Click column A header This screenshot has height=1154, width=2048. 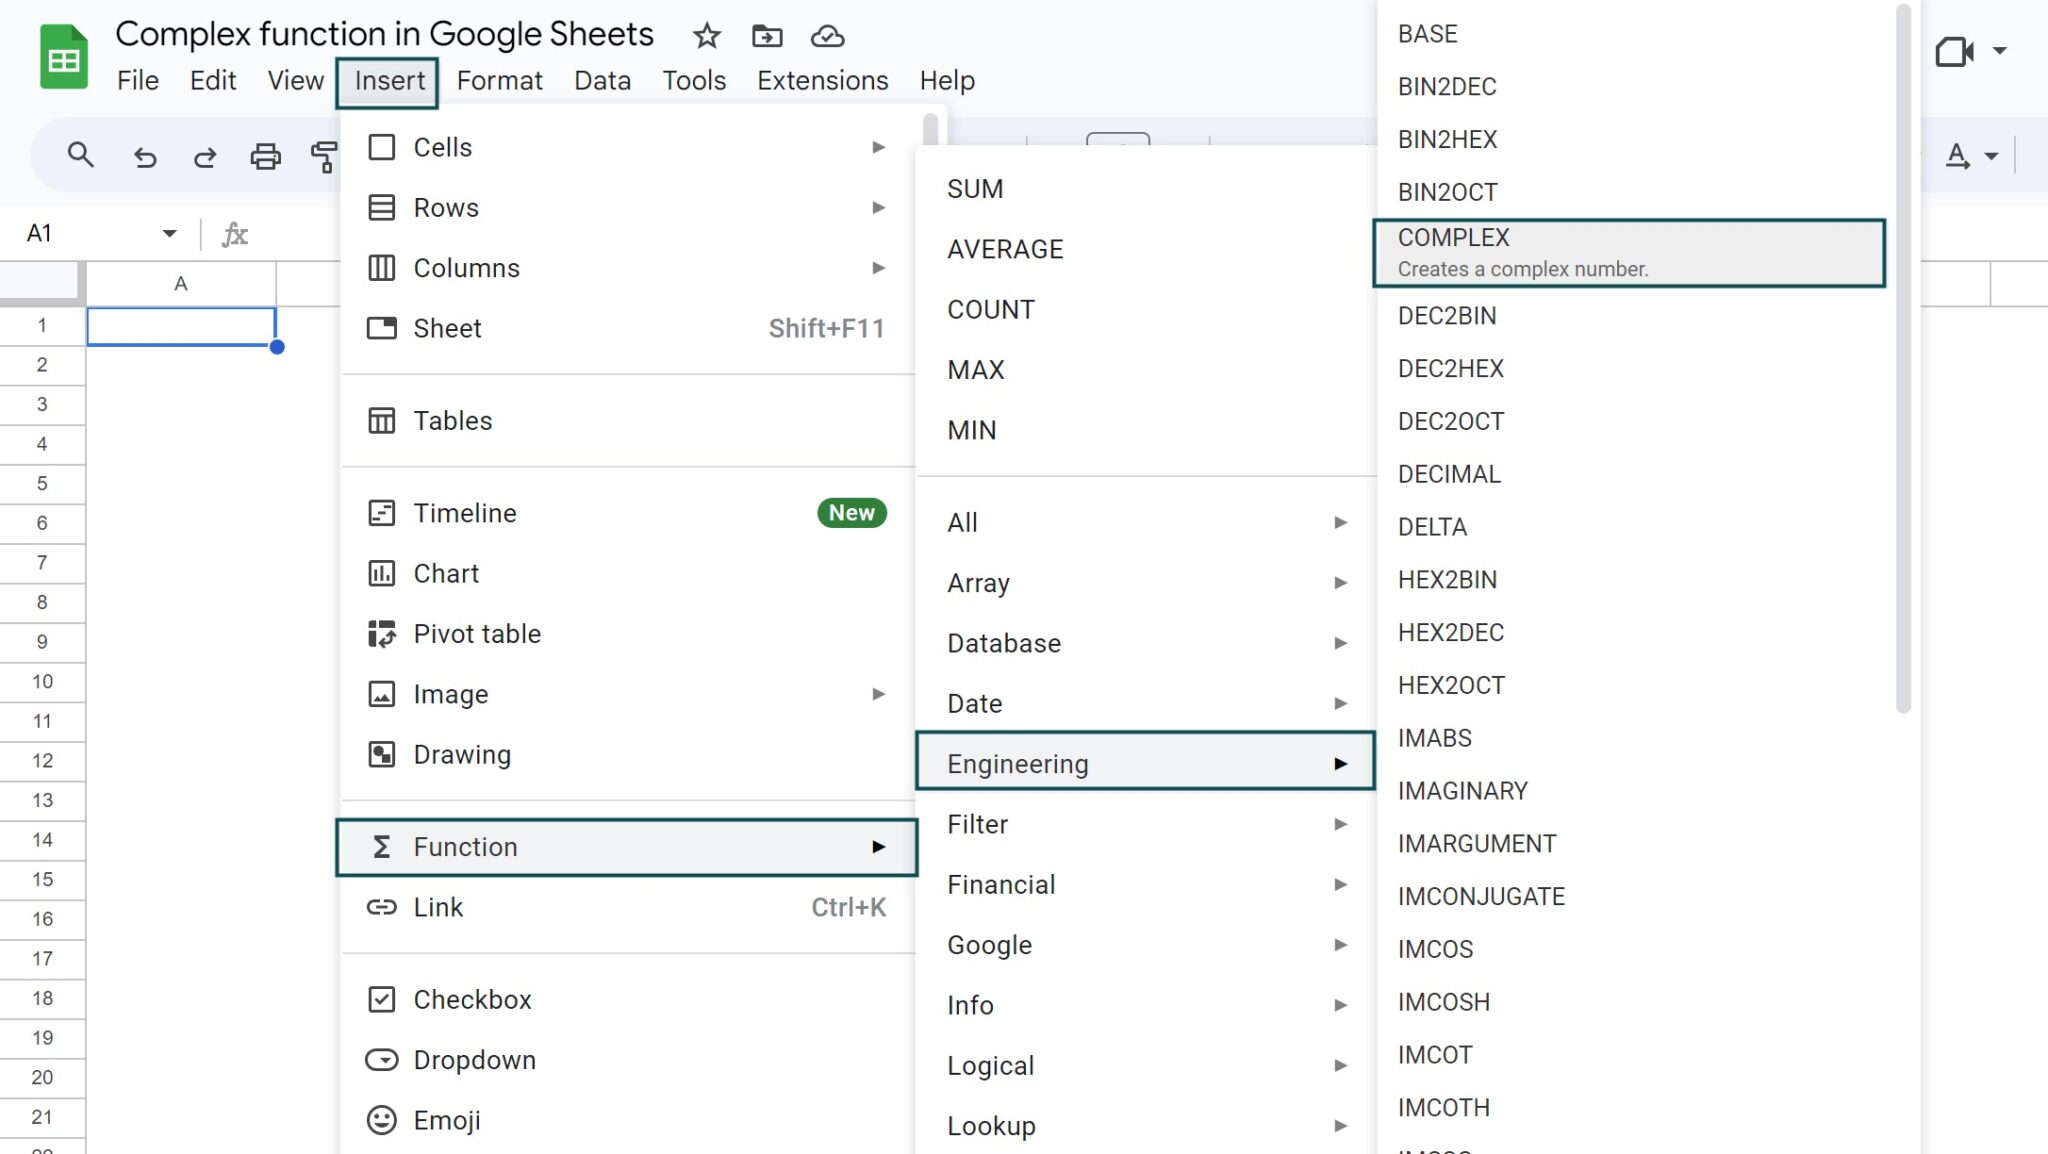tap(181, 284)
